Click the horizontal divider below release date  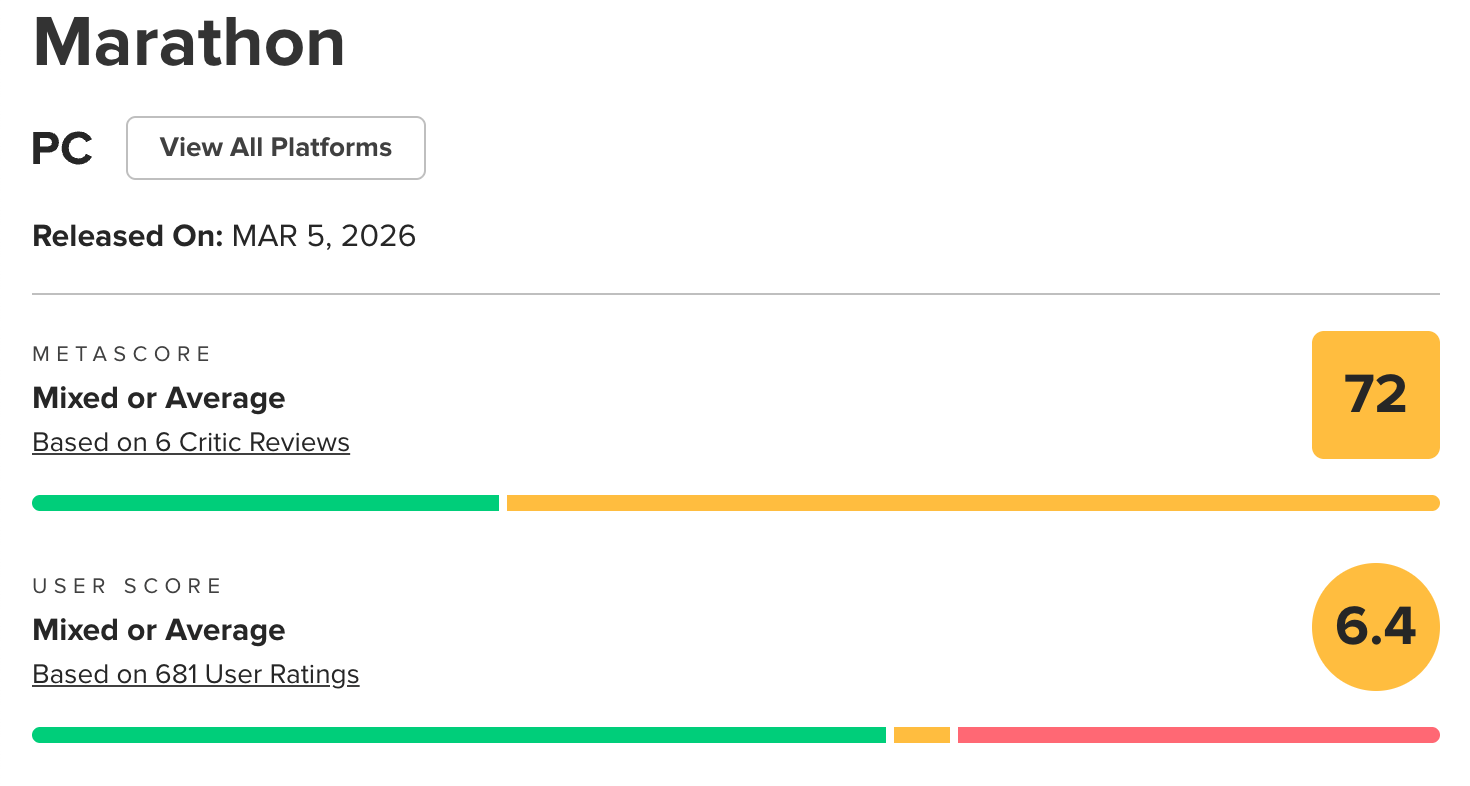[x=735, y=294]
